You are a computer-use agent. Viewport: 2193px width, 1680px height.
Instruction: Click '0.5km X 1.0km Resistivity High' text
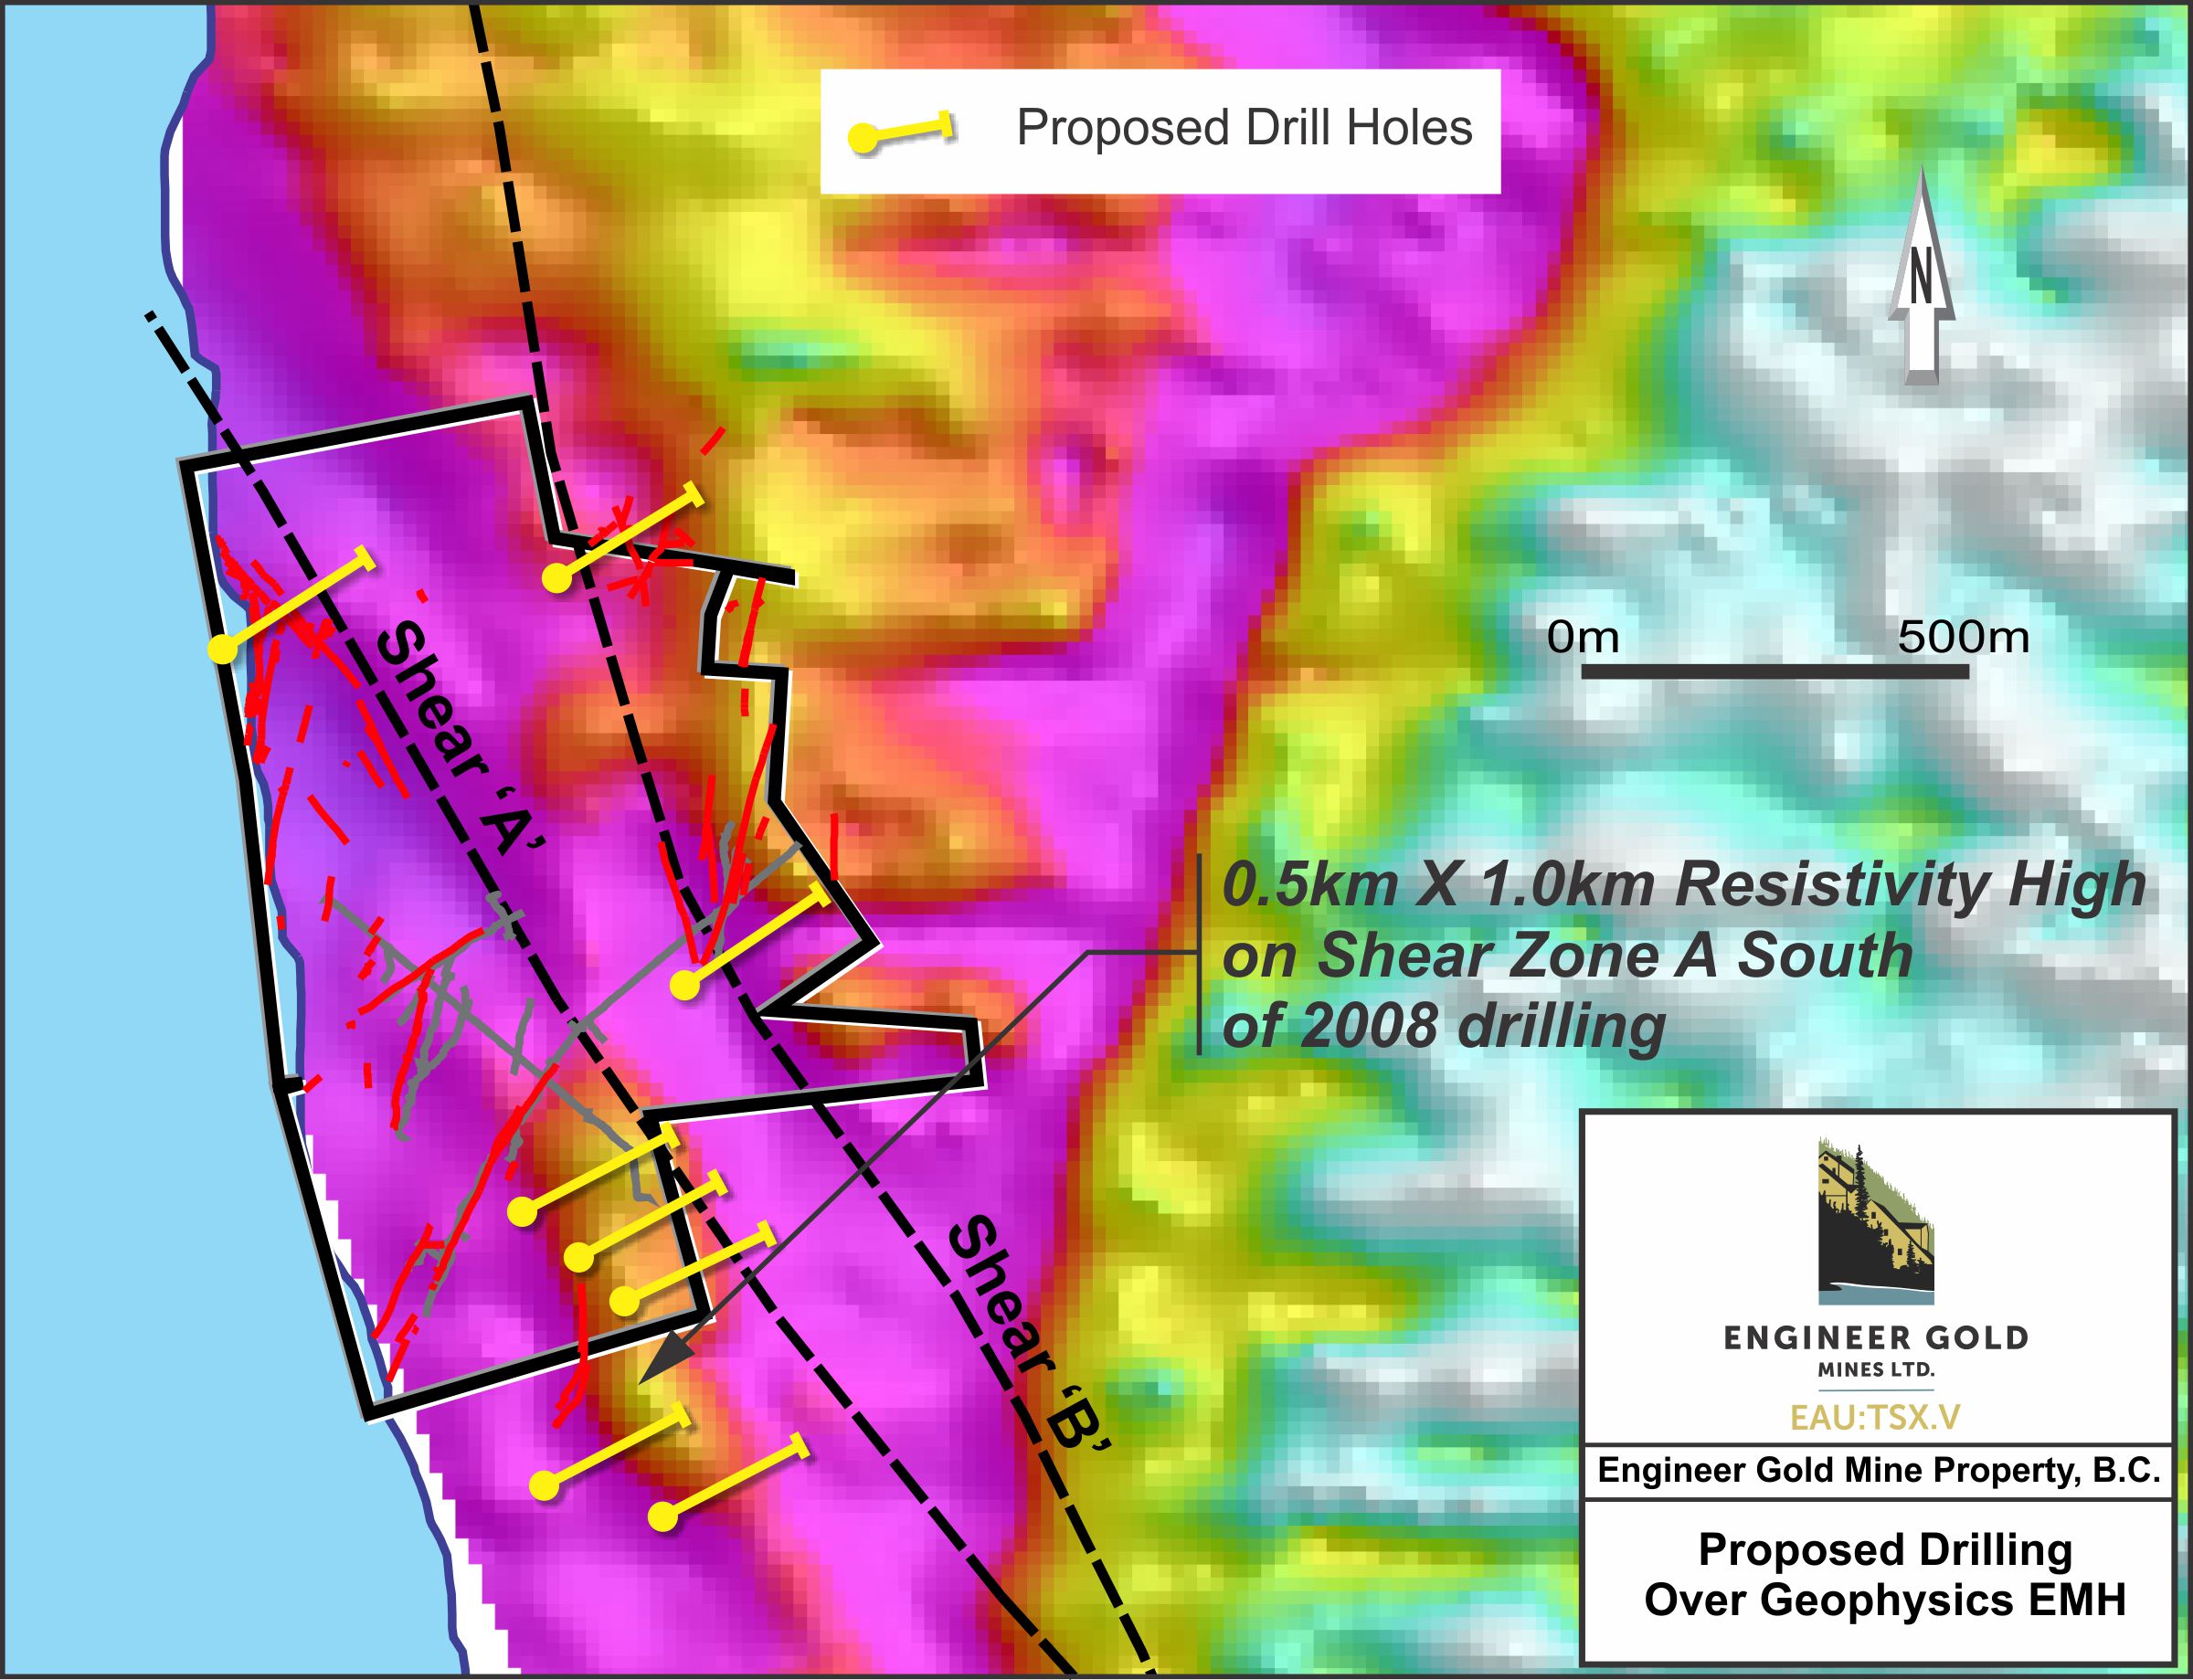click(1685, 885)
